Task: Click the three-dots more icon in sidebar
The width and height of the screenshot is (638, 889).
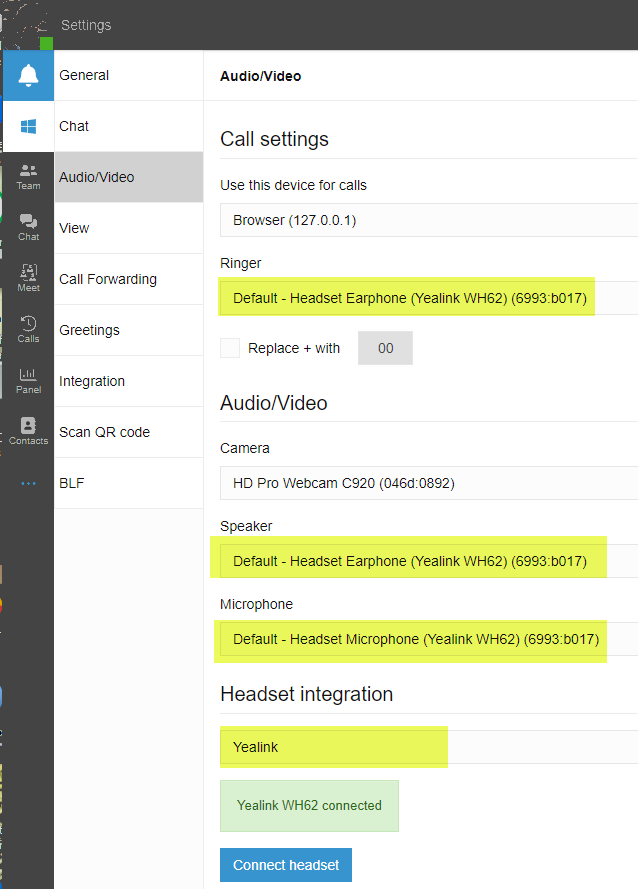Action: 28,484
